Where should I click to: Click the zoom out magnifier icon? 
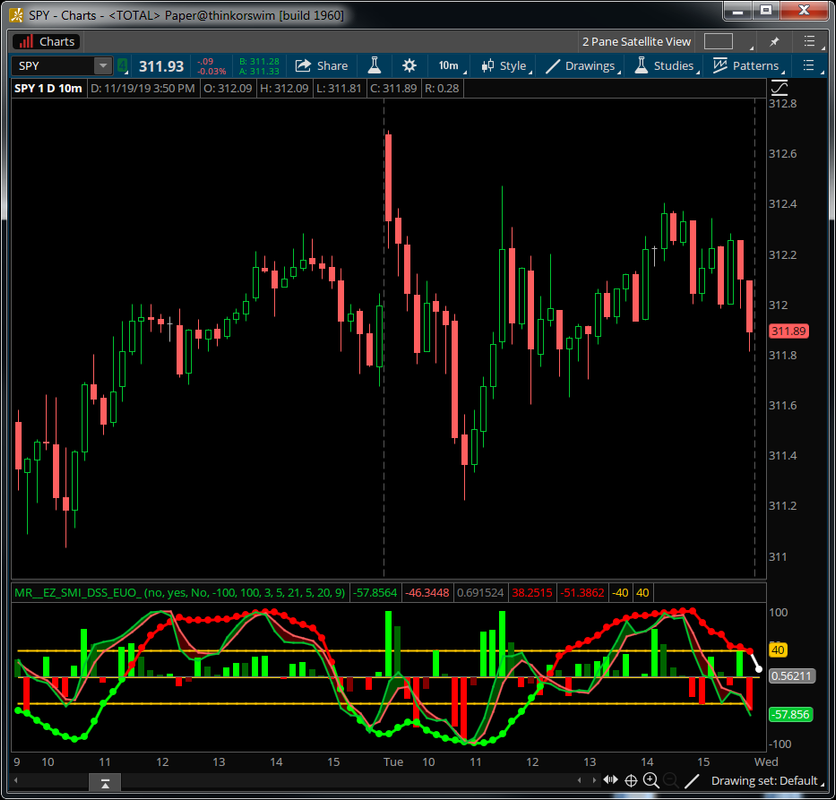click(671, 781)
